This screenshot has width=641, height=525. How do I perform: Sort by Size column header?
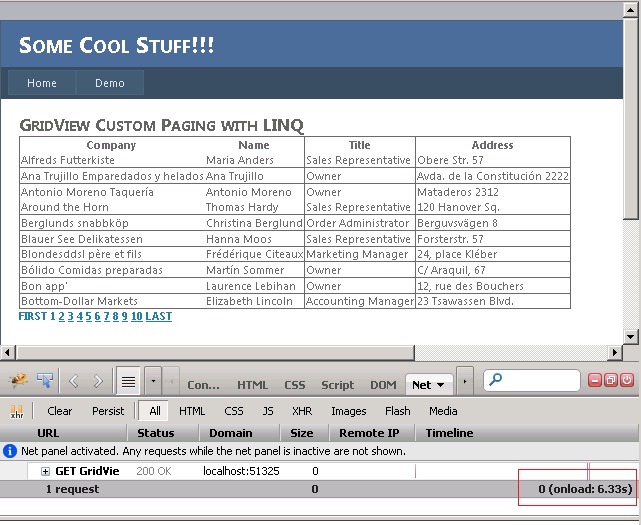click(x=305, y=433)
